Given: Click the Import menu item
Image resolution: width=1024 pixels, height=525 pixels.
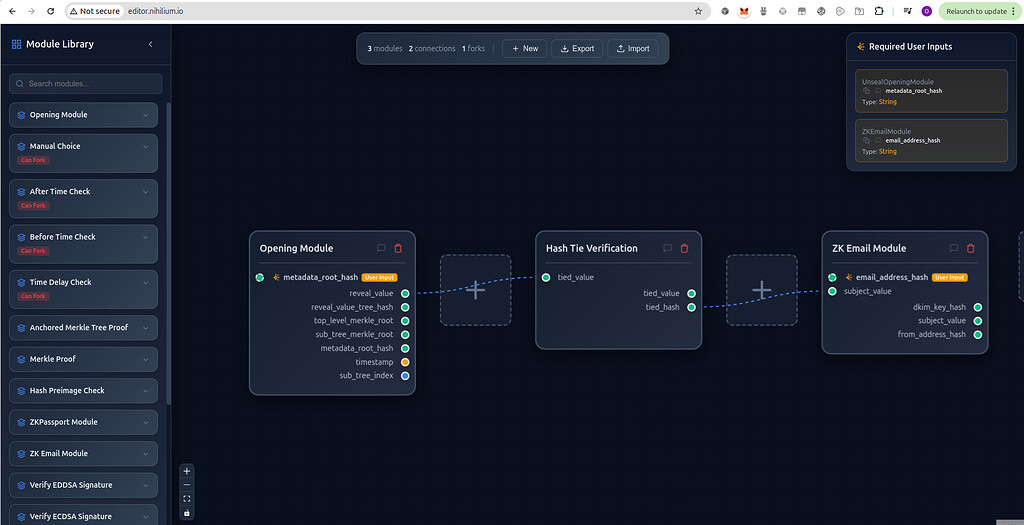Looking at the screenshot, I should click(x=633, y=48).
